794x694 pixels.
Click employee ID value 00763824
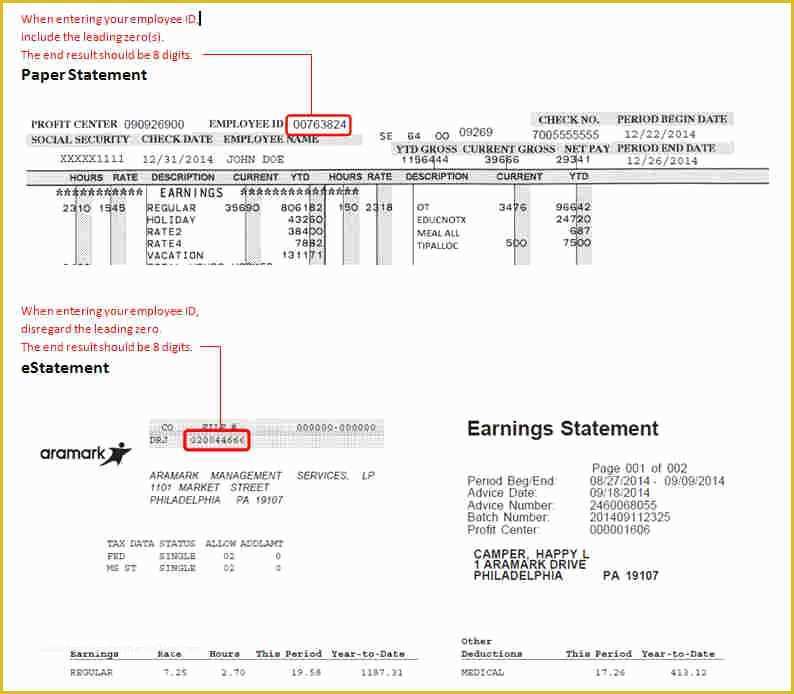pyautogui.click(x=320, y=125)
